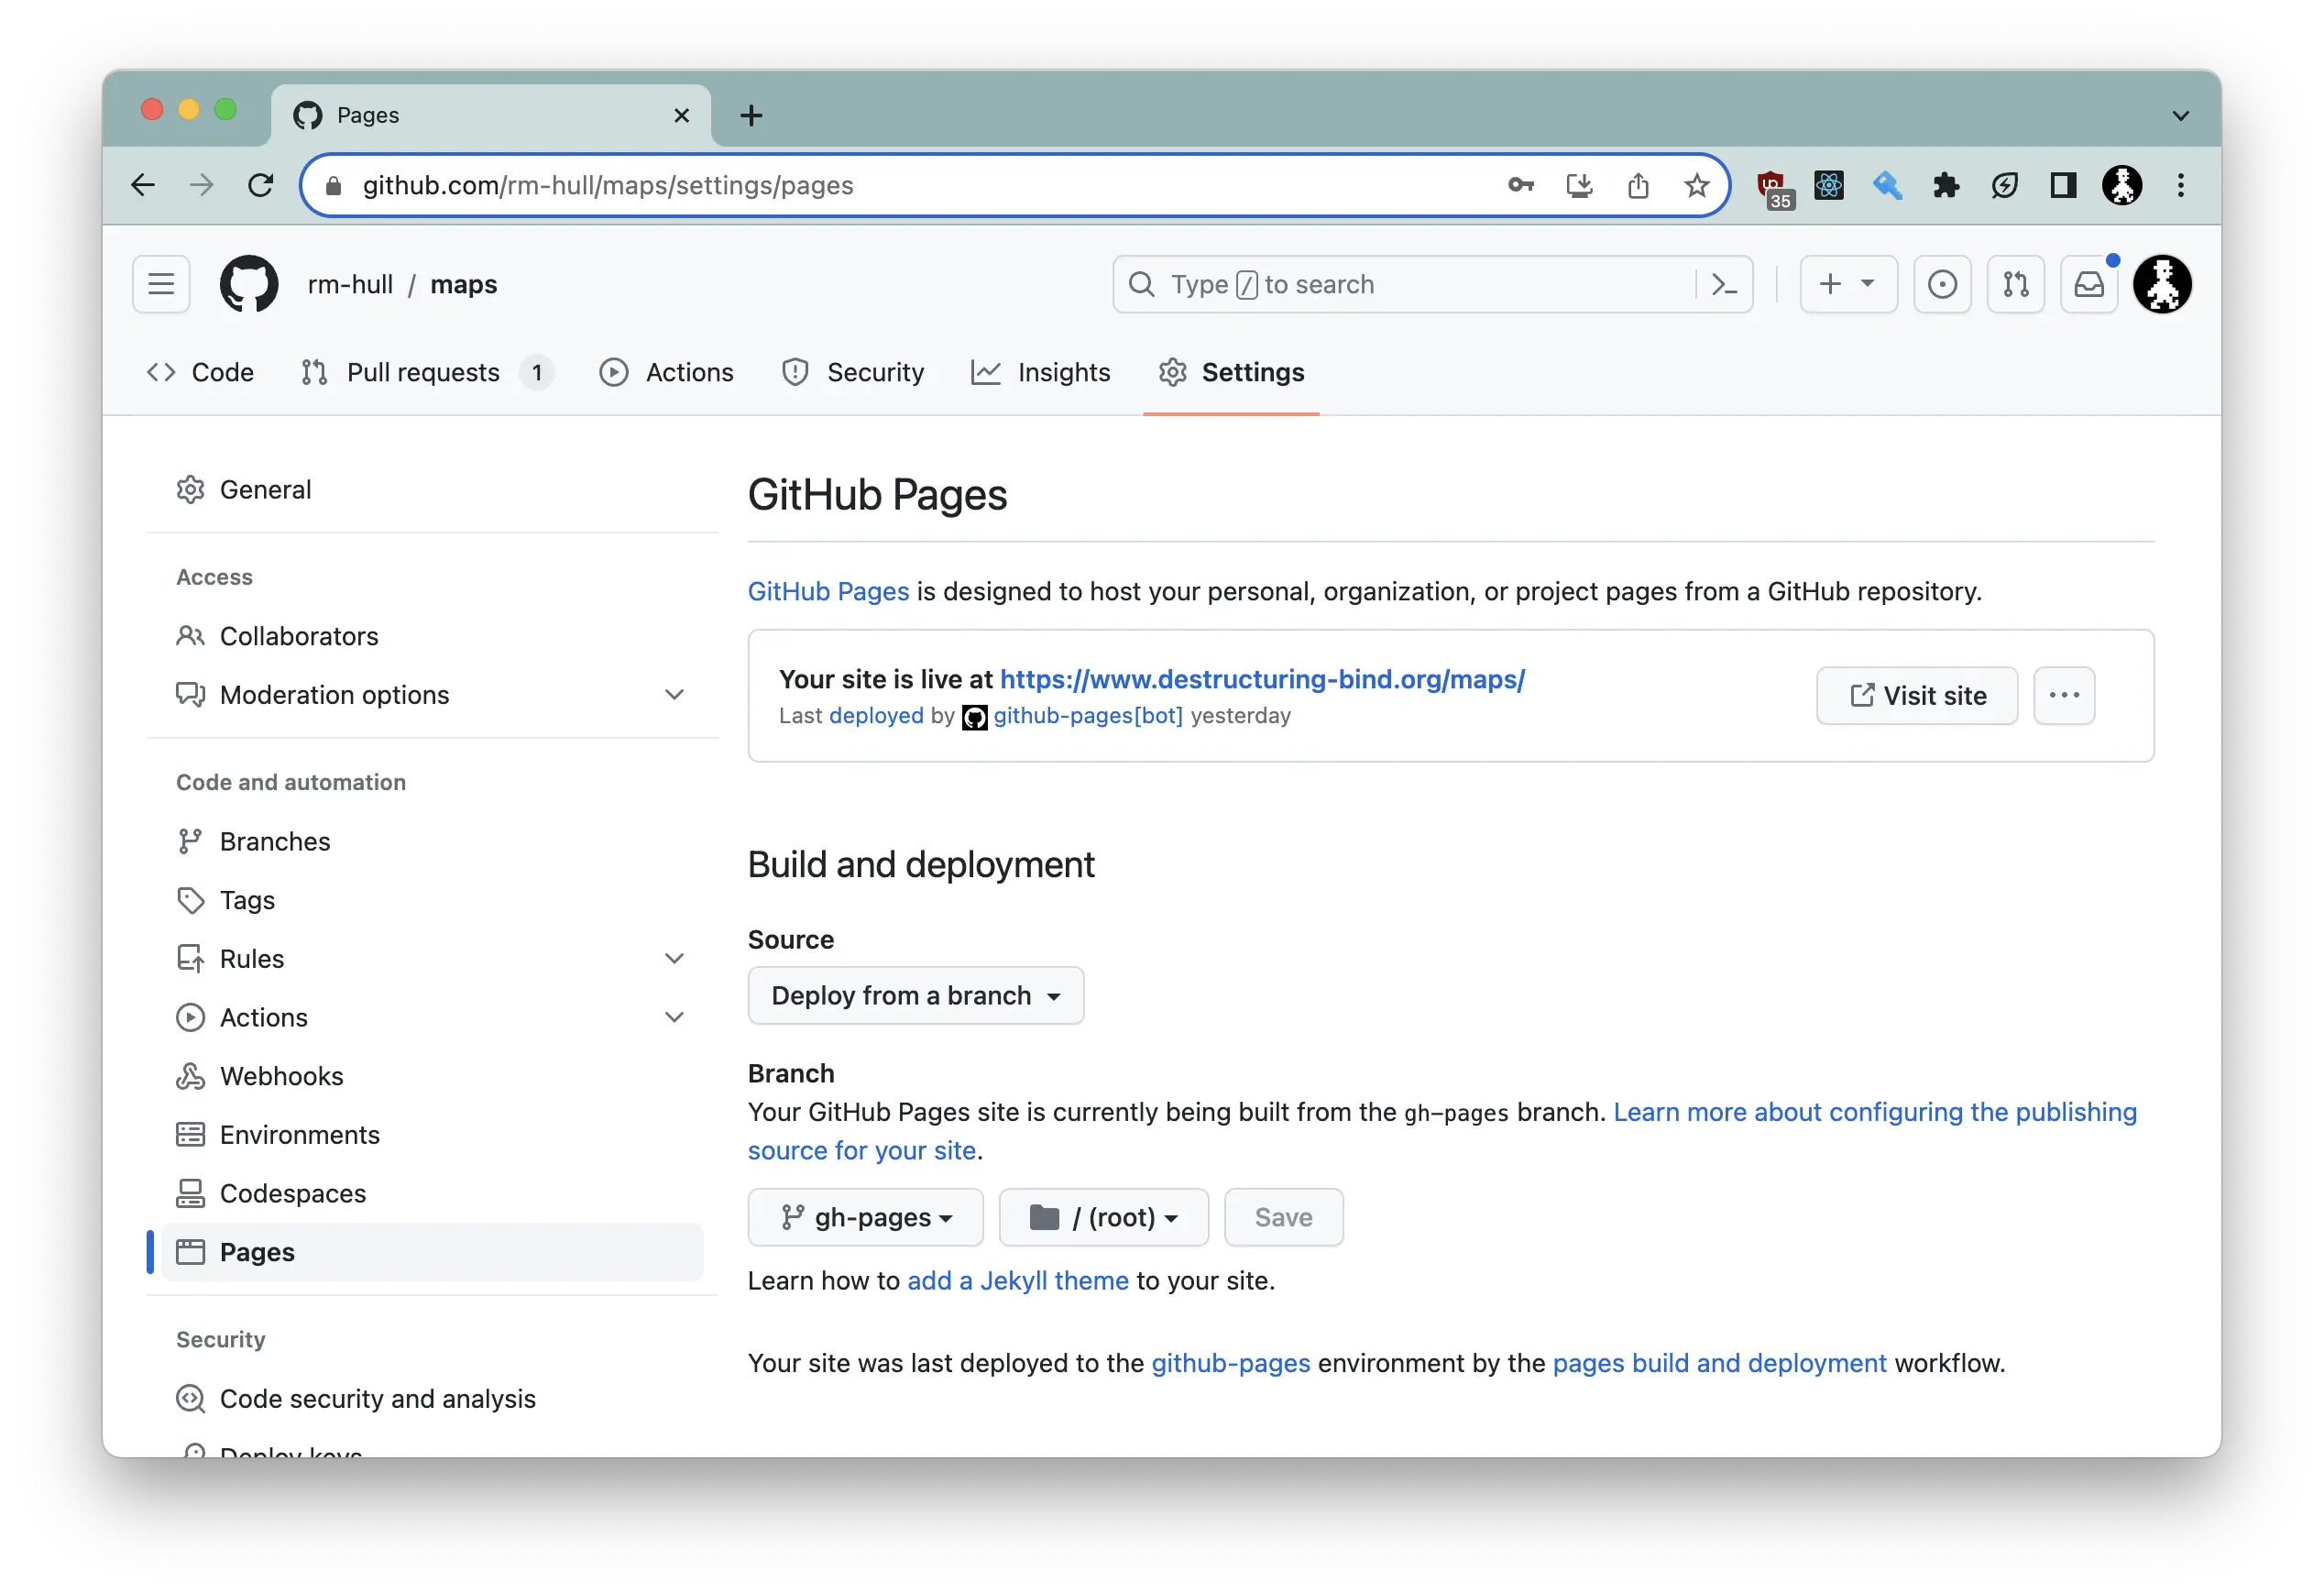Open the command palette icon in search
The image size is (2324, 1593).
(1724, 284)
